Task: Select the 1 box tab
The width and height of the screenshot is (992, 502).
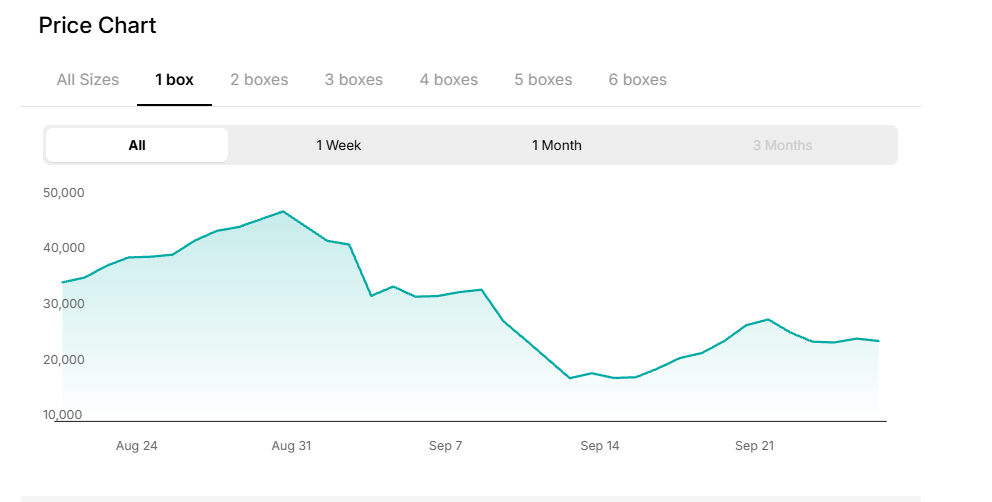Action: pos(175,80)
